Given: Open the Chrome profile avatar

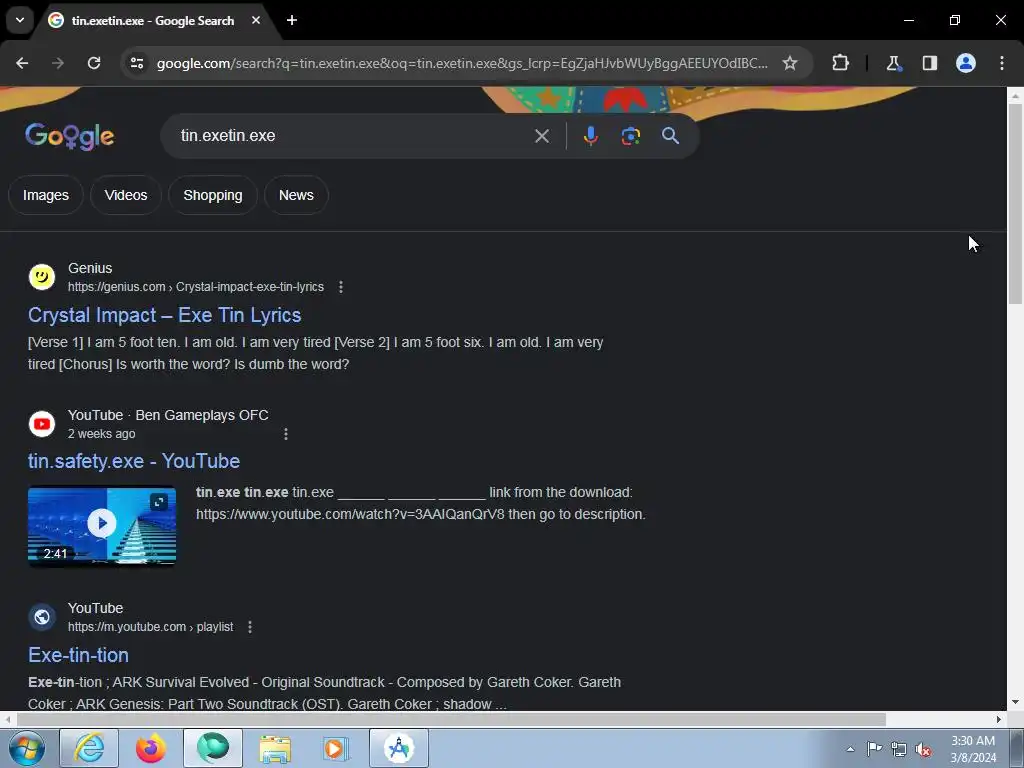Looking at the screenshot, I should 965,63.
